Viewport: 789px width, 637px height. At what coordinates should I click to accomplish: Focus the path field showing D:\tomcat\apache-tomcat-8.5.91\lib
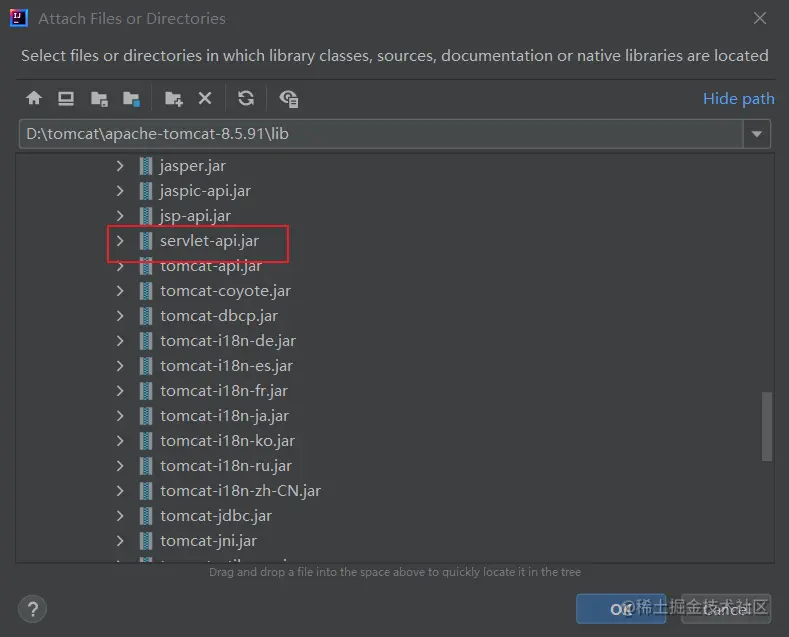381,134
